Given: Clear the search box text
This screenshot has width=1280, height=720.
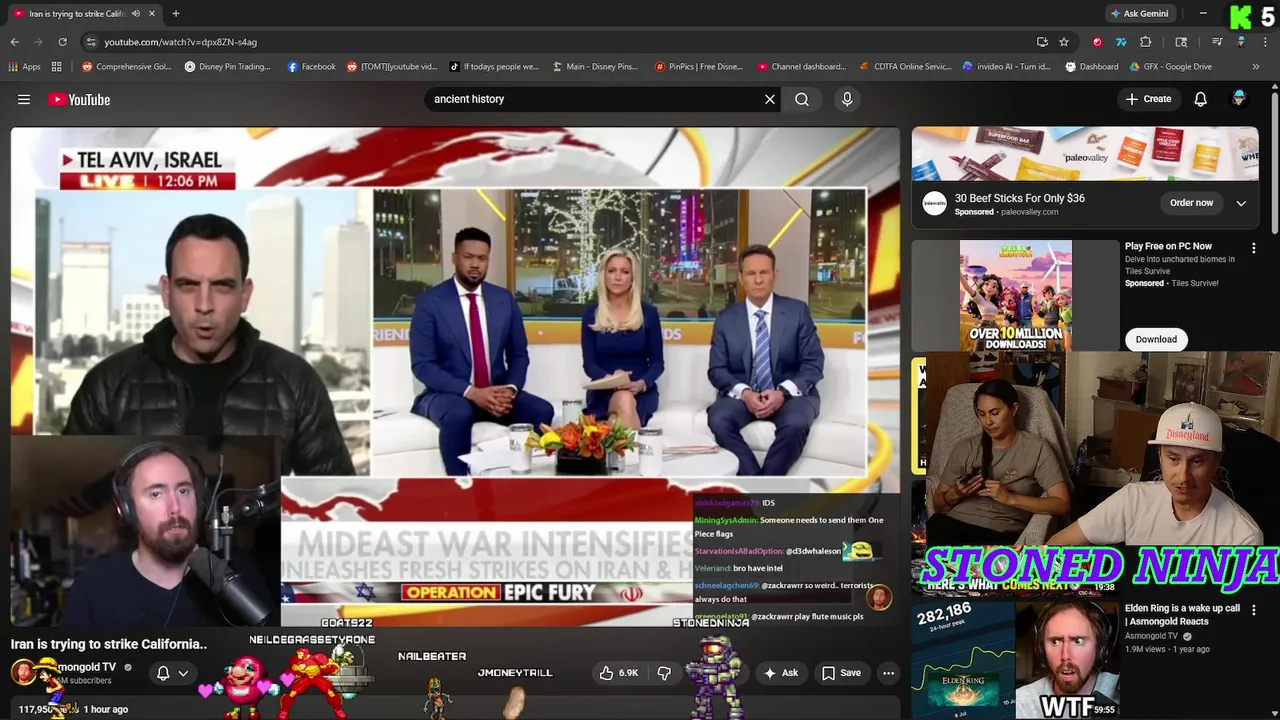Looking at the screenshot, I should coord(770,99).
